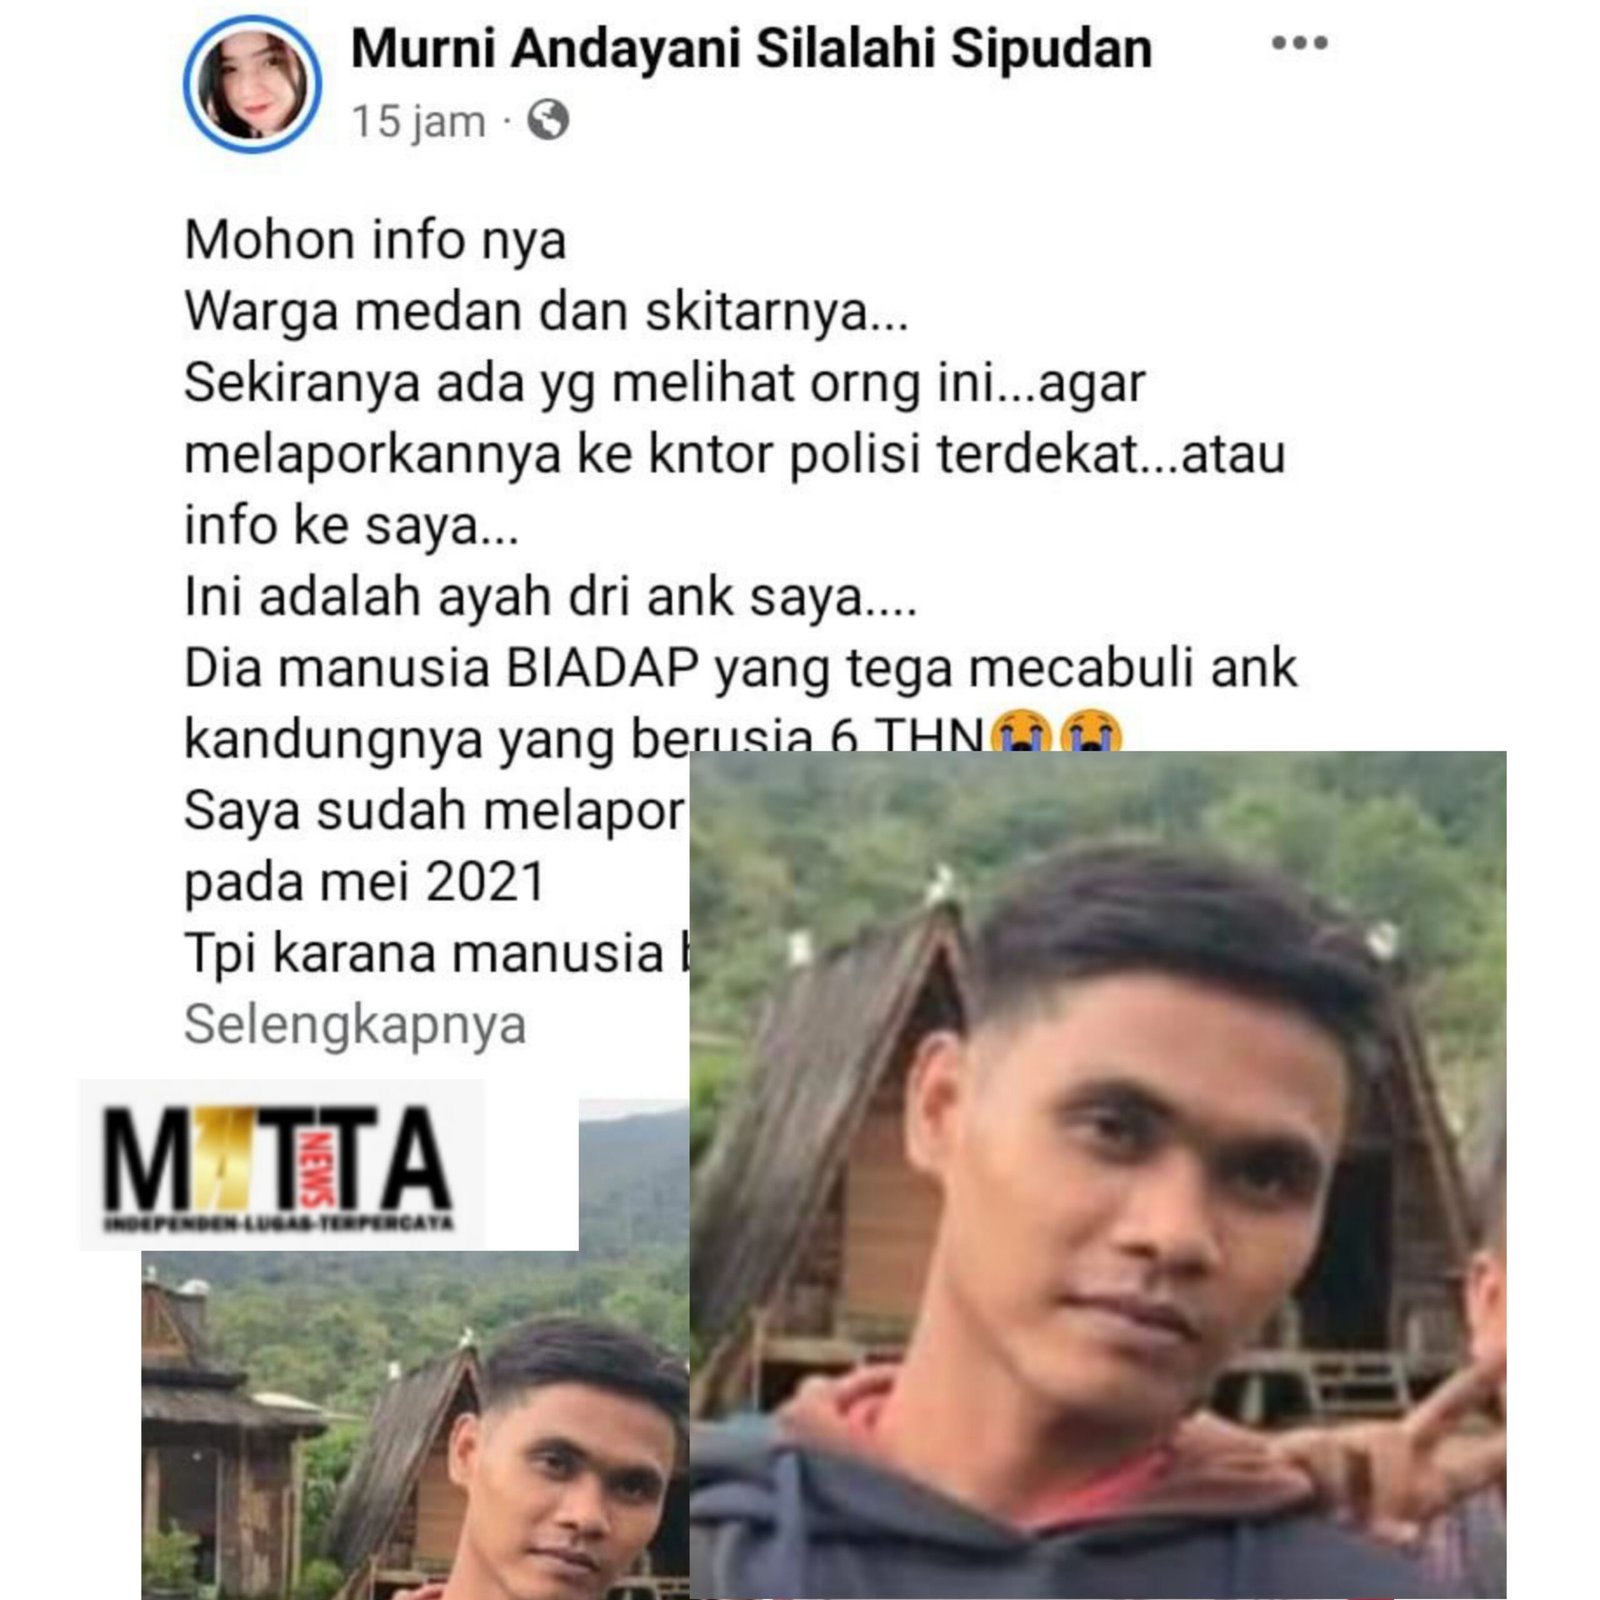The image size is (1600, 1600).
Task: Click the globe public privacy icon
Action: click(x=548, y=120)
